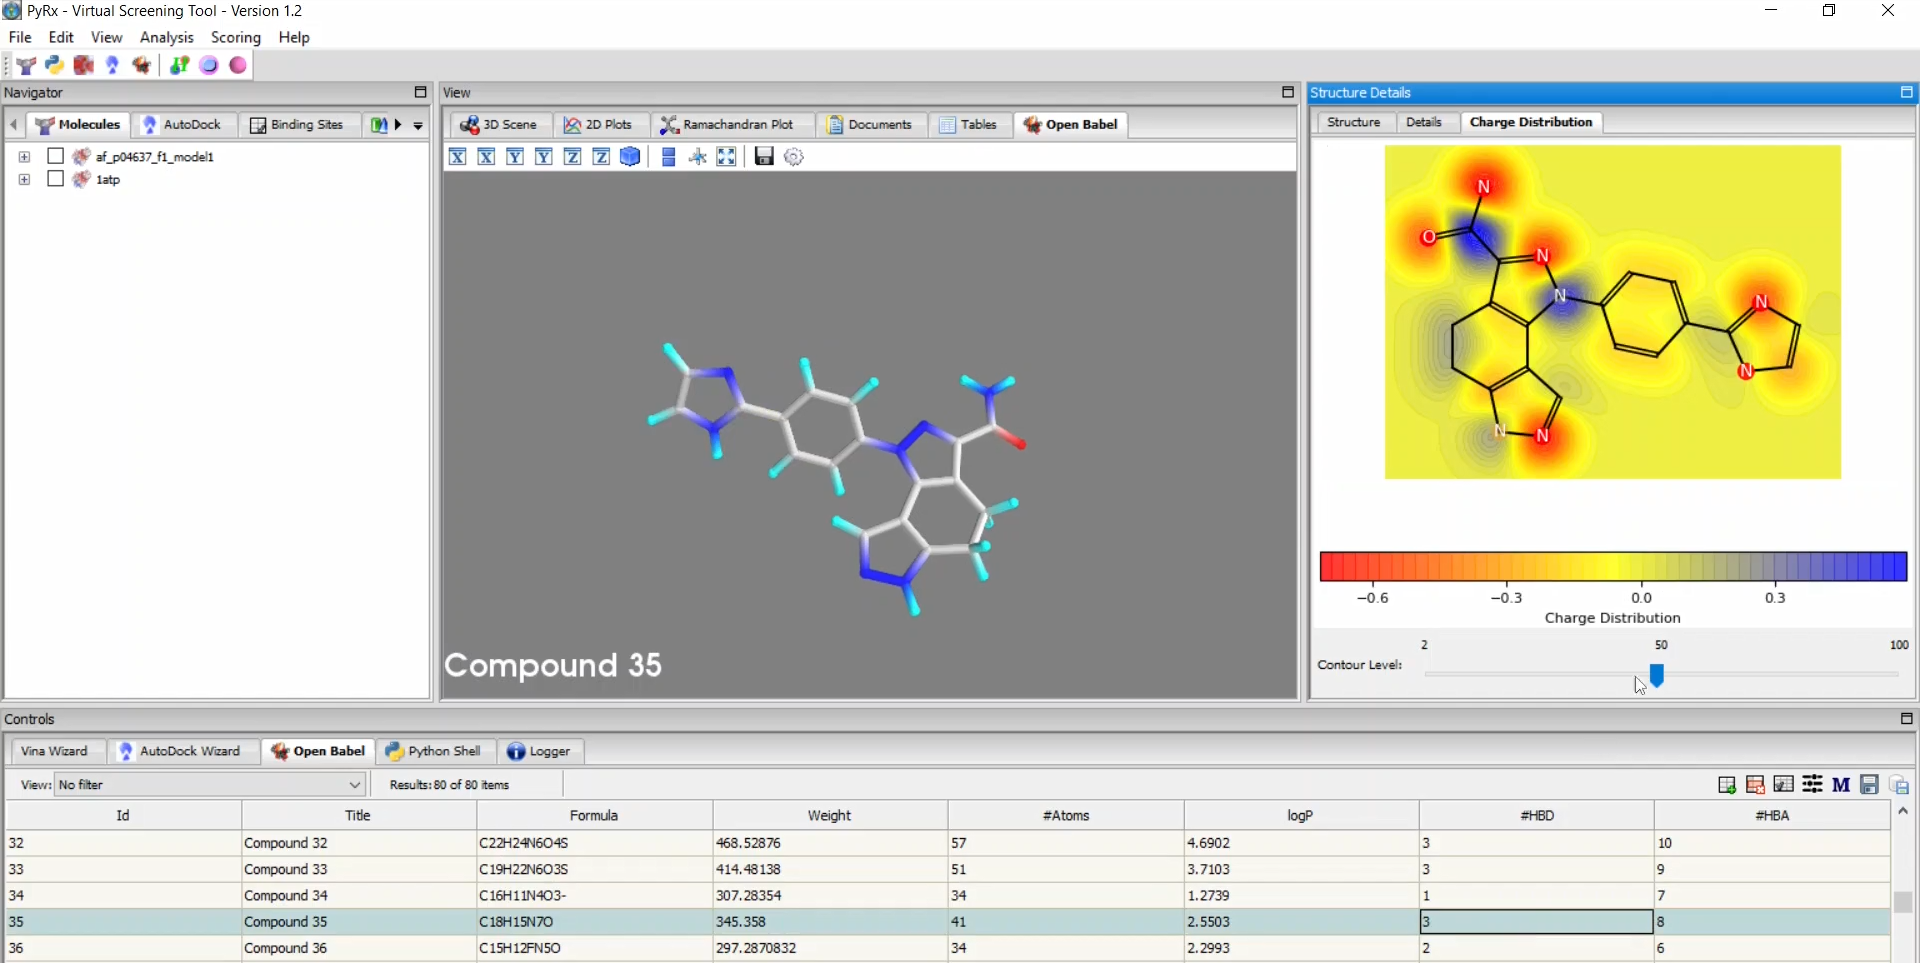Select the C22H24N6O4S formula cell
The height and width of the screenshot is (963, 1920).
pyautogui.click(x=594, y=843)
